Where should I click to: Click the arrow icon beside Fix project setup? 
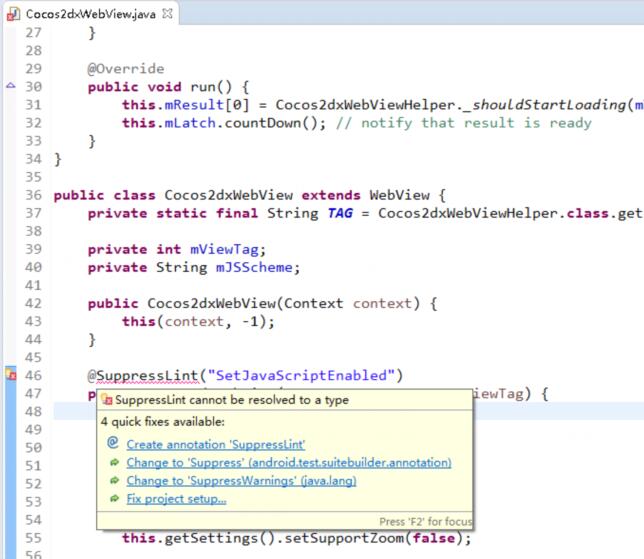click(114, 498)
